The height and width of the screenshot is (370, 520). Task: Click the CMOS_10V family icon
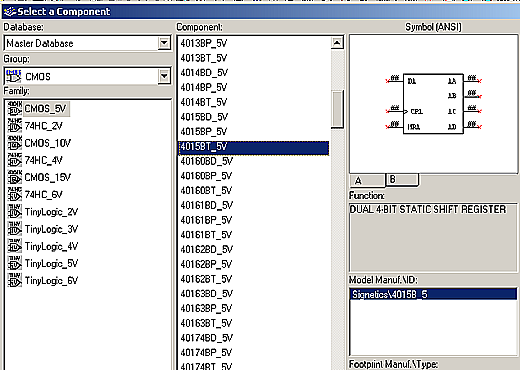pyautogui.click(x=15, y=143)
